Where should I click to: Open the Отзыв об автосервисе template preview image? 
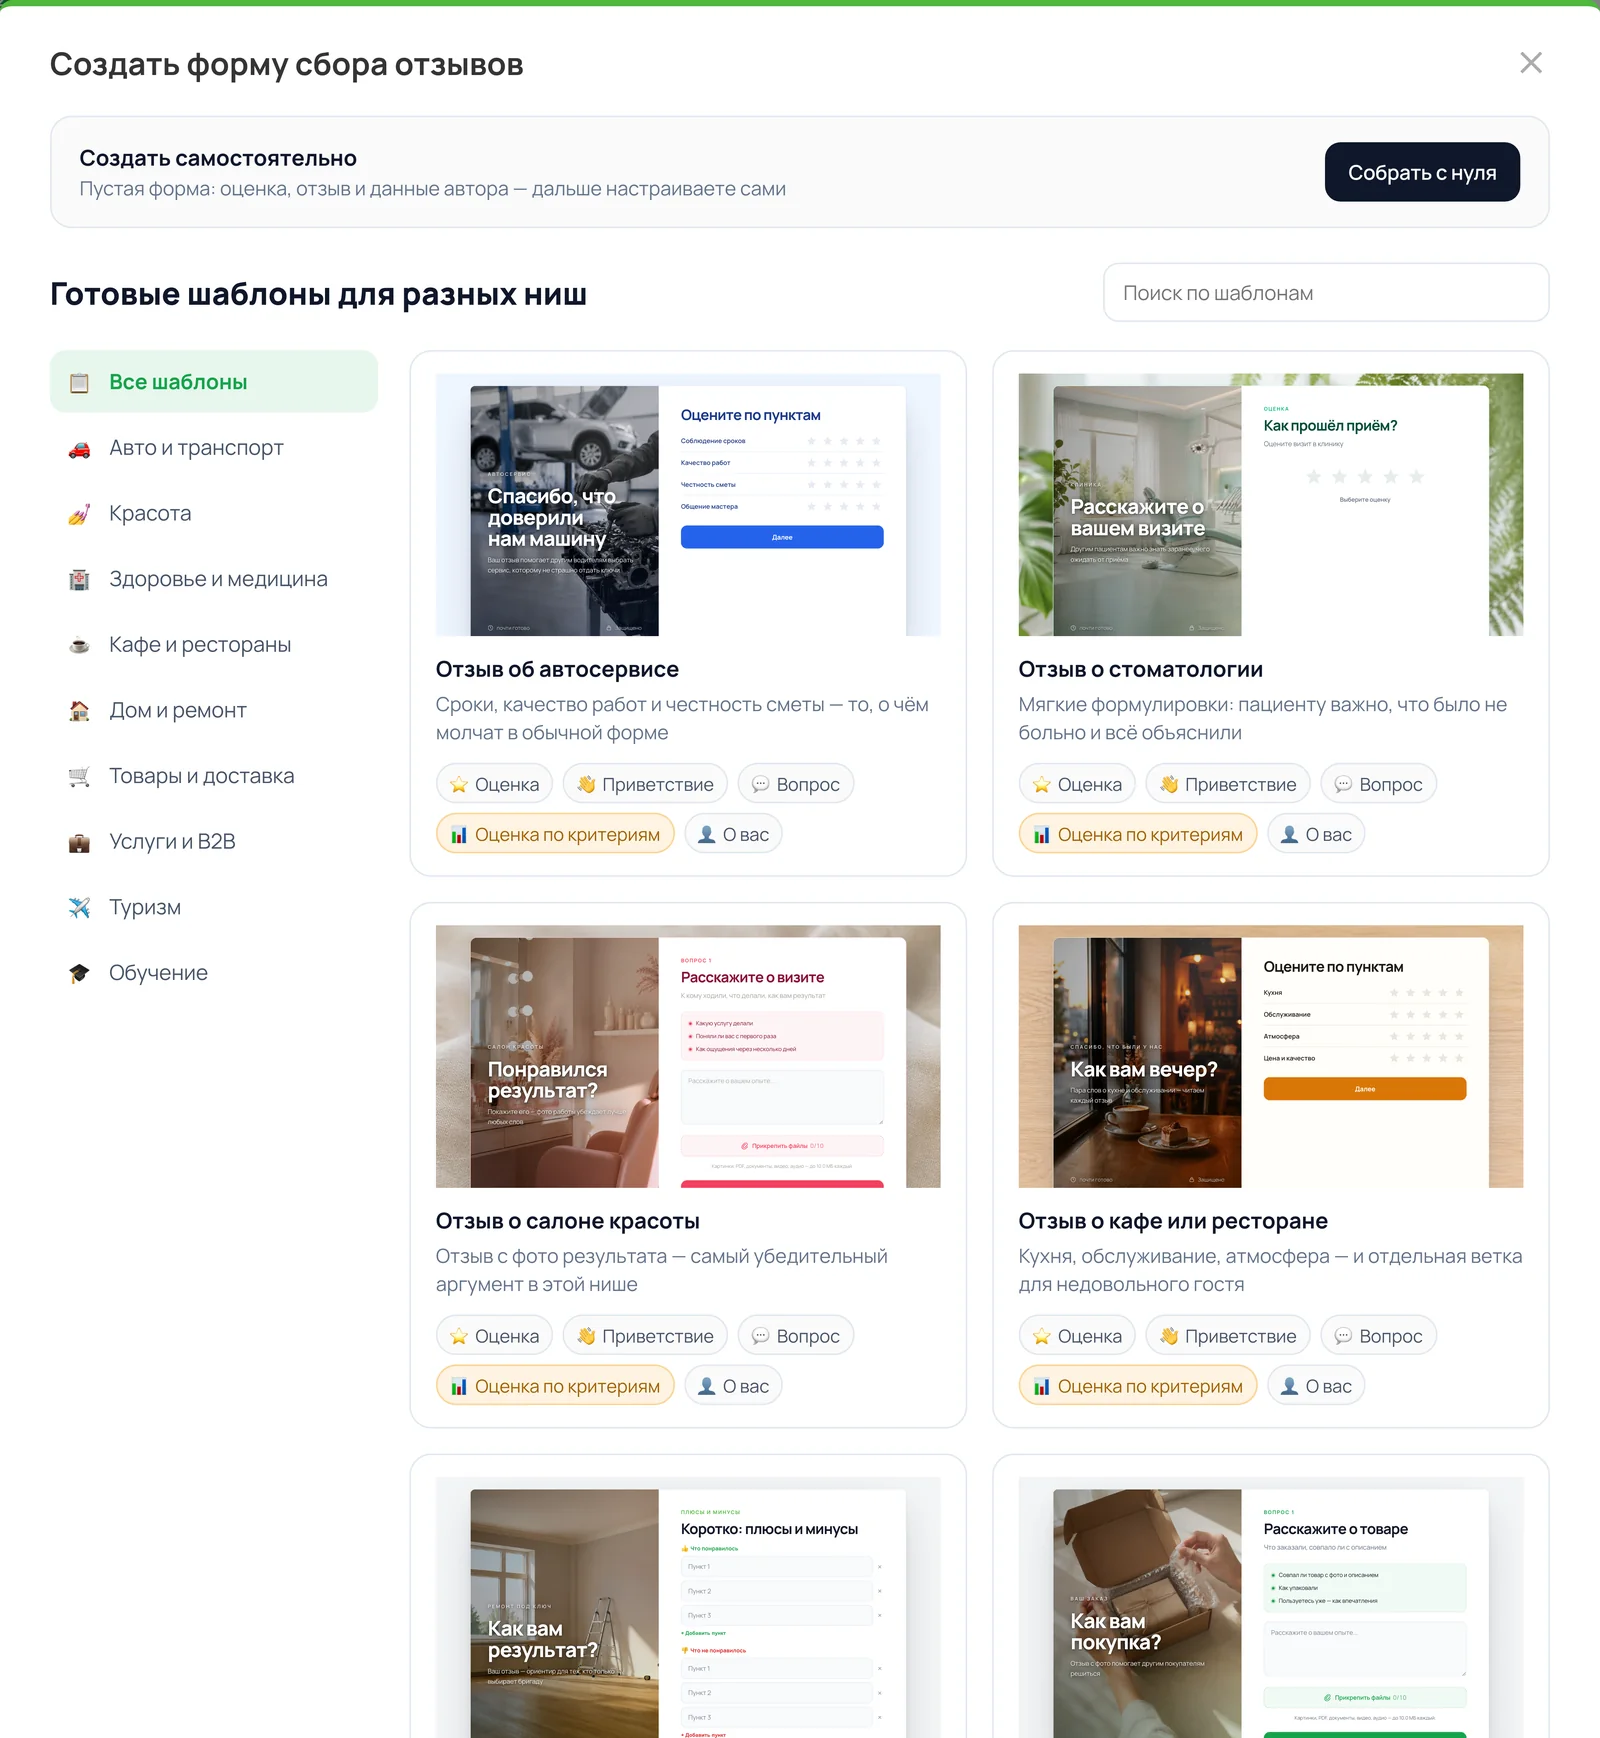(688, 505)
